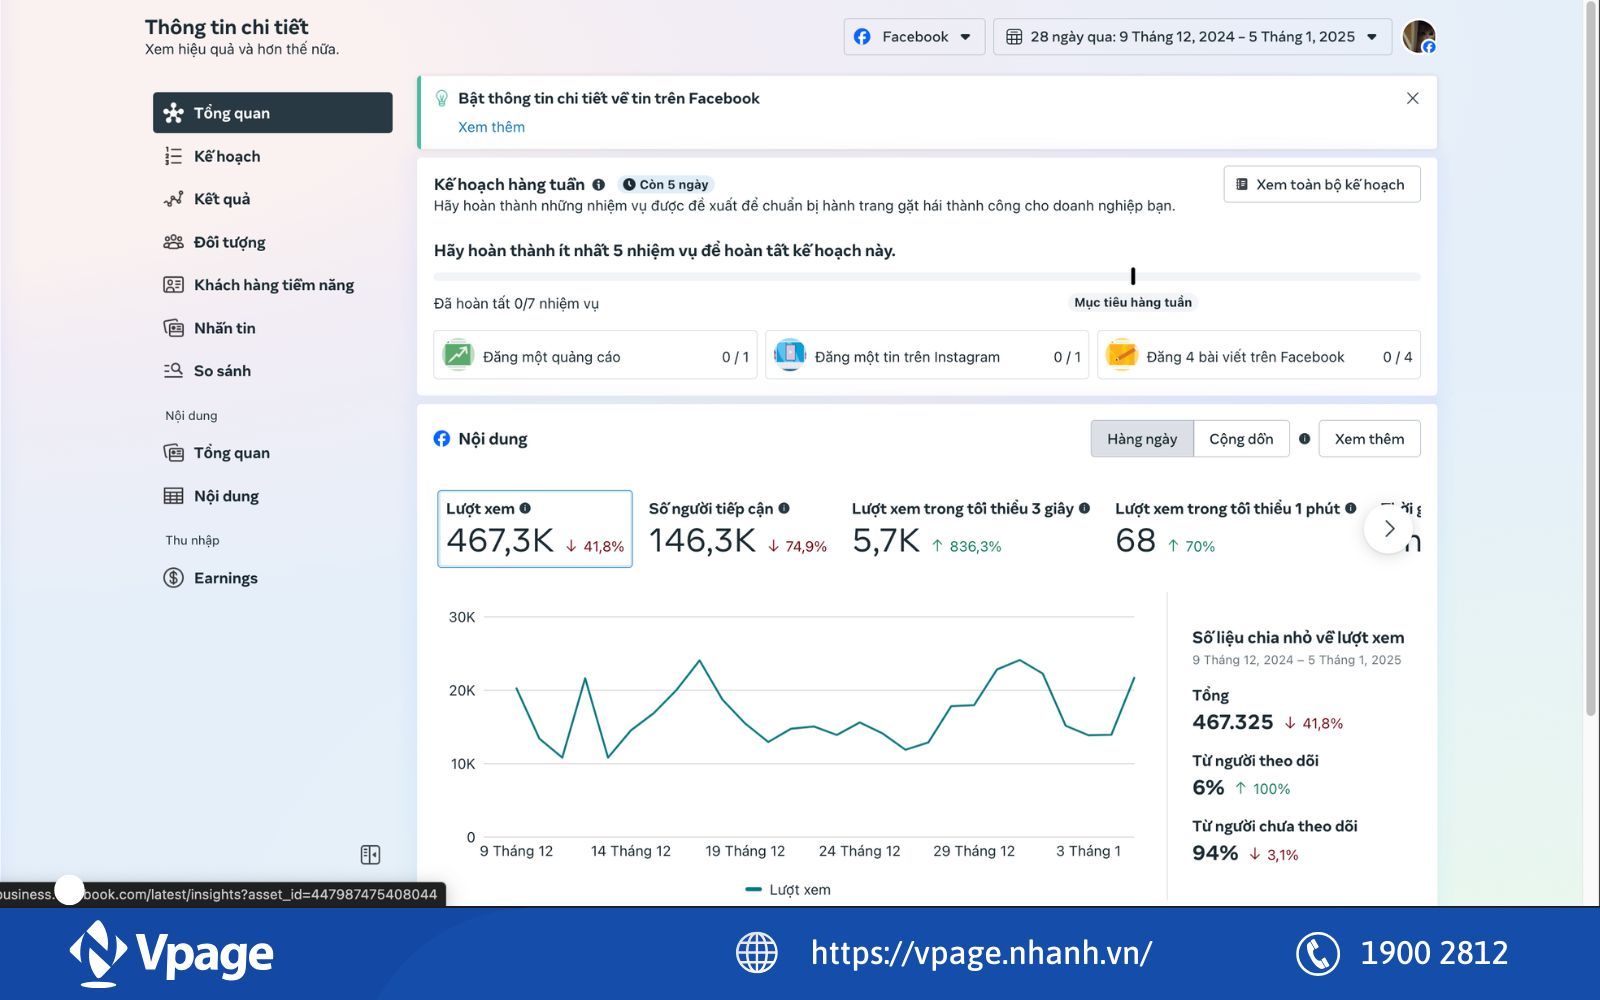Viewport: 1600px width, 1000px height.
Task: Click the Tổng quan flower icon
Action: (173, 113)
